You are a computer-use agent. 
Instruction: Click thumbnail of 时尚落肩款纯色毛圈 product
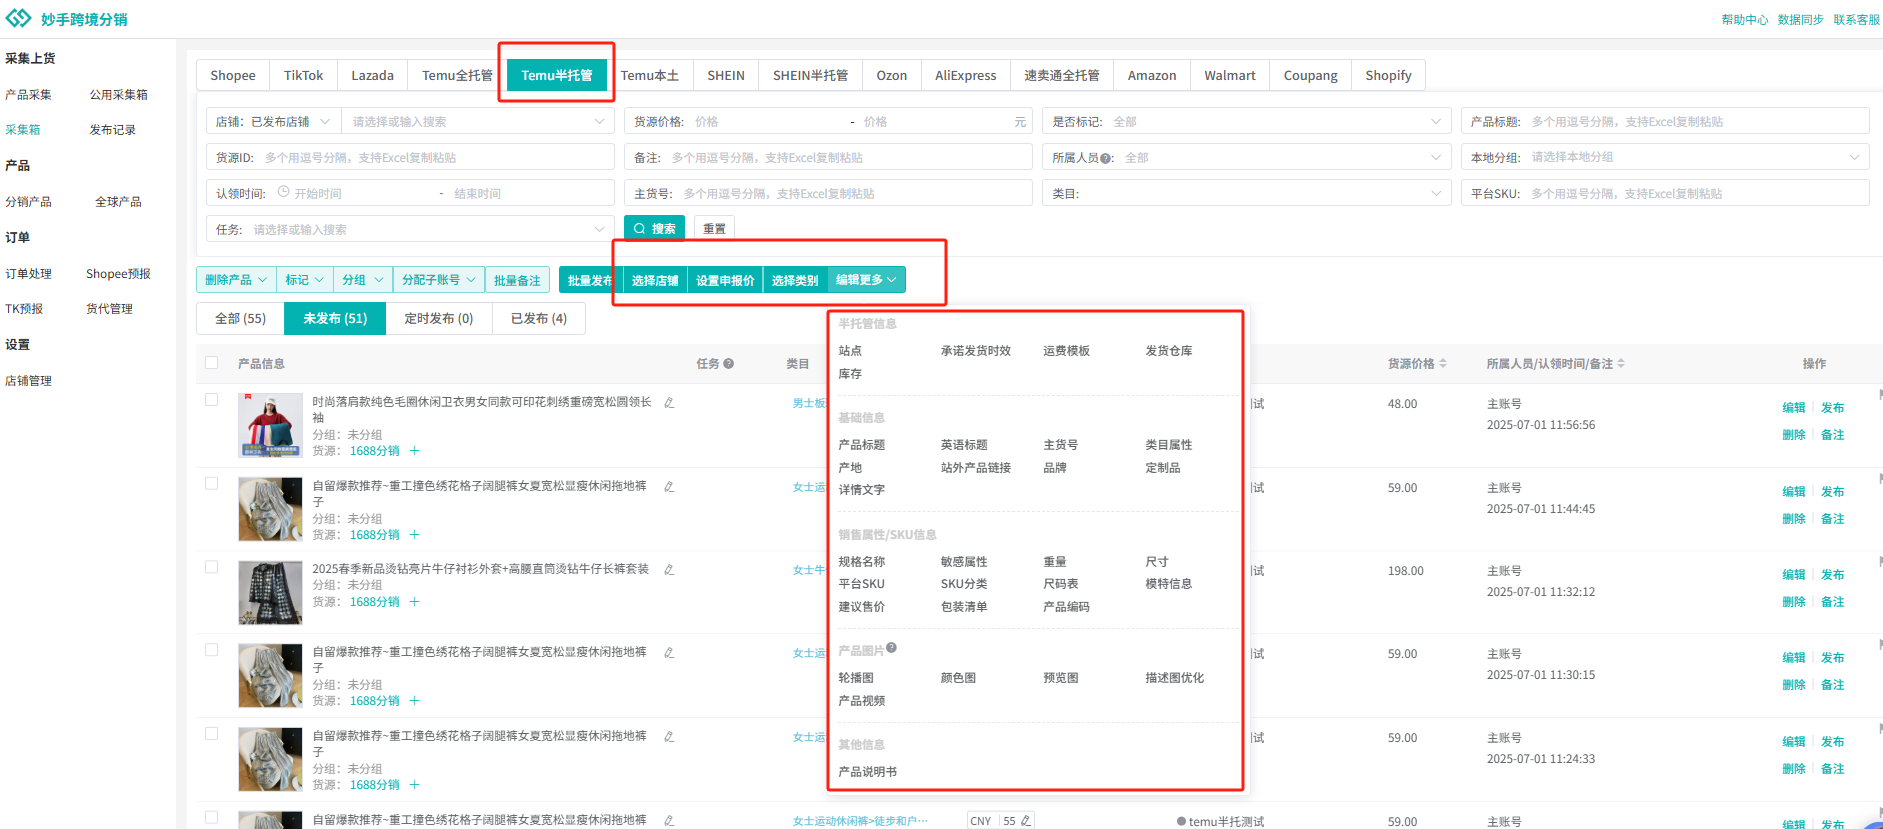click(270, 424)
